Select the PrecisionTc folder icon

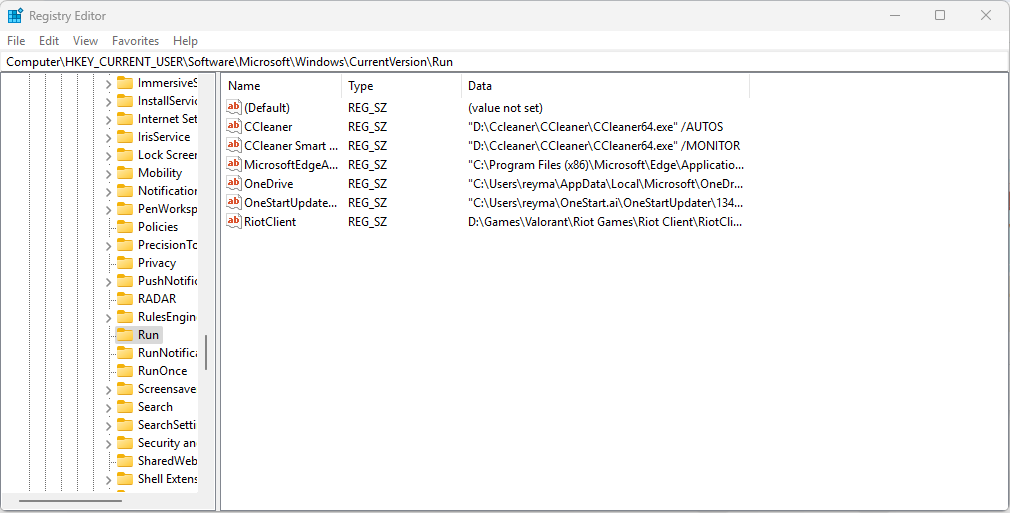click(125, 245)
